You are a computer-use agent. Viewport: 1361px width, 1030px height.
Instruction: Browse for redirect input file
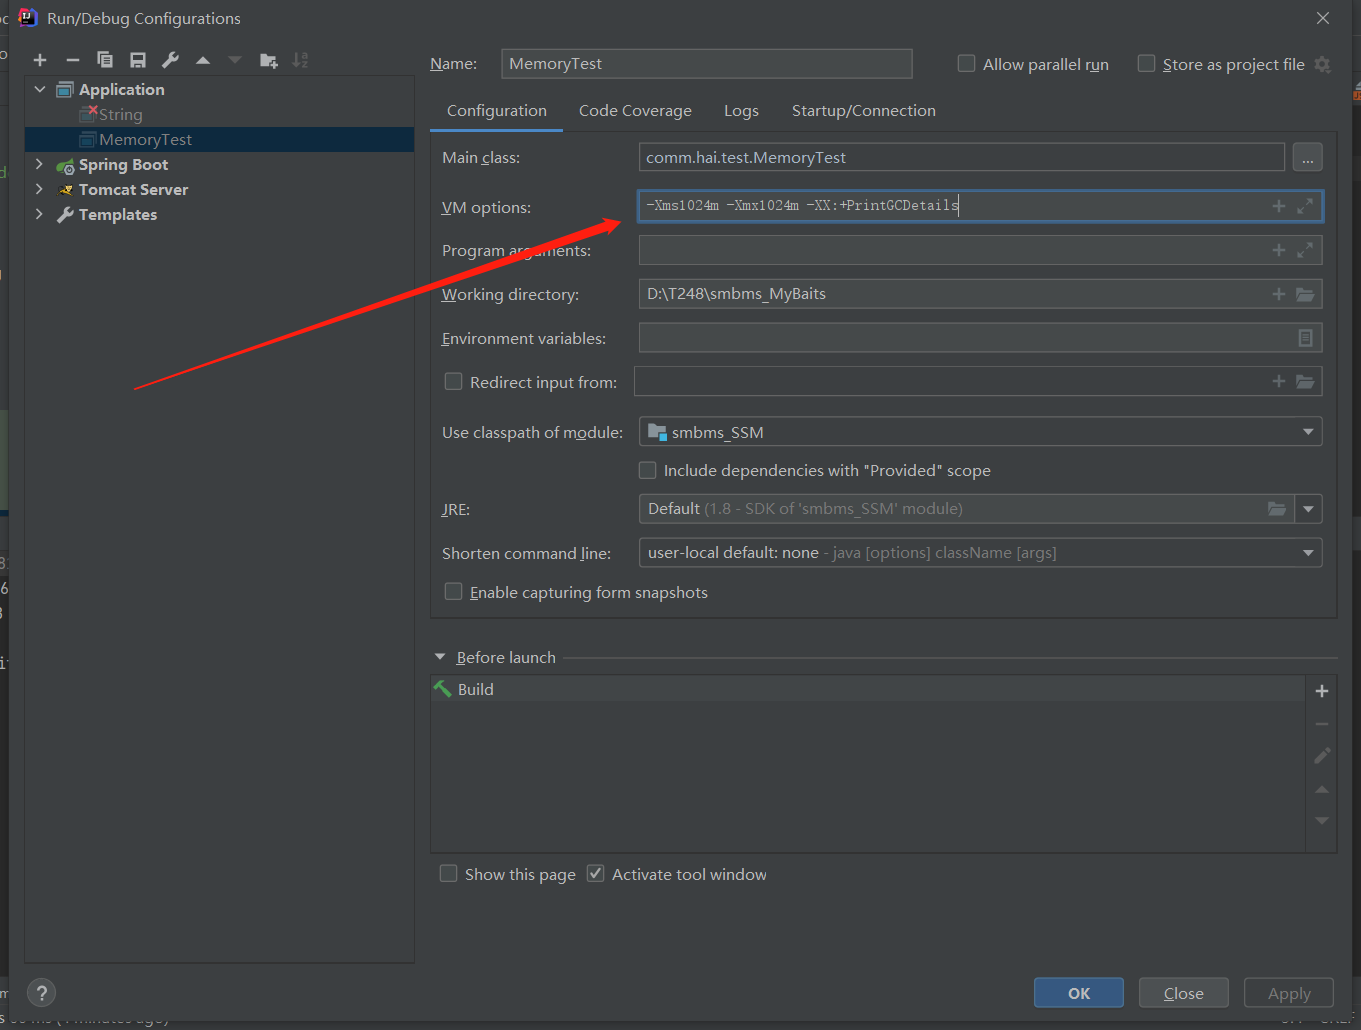(1305, 381)
